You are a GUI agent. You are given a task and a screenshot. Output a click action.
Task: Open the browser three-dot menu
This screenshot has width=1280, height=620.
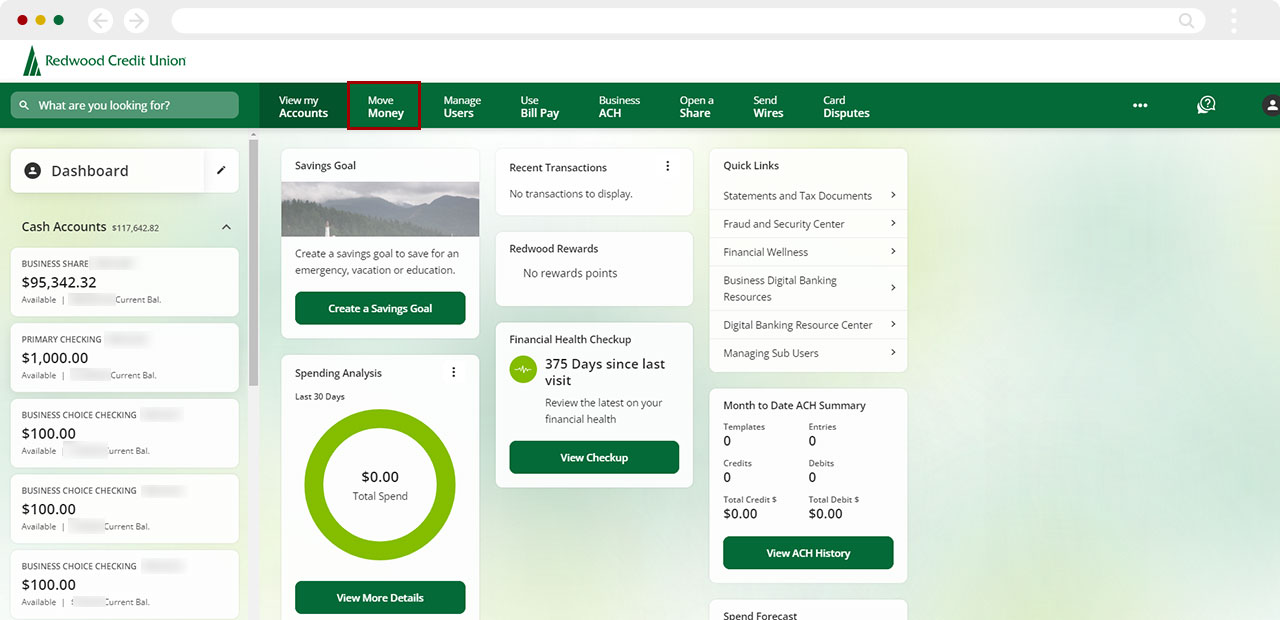(1234, 20)
